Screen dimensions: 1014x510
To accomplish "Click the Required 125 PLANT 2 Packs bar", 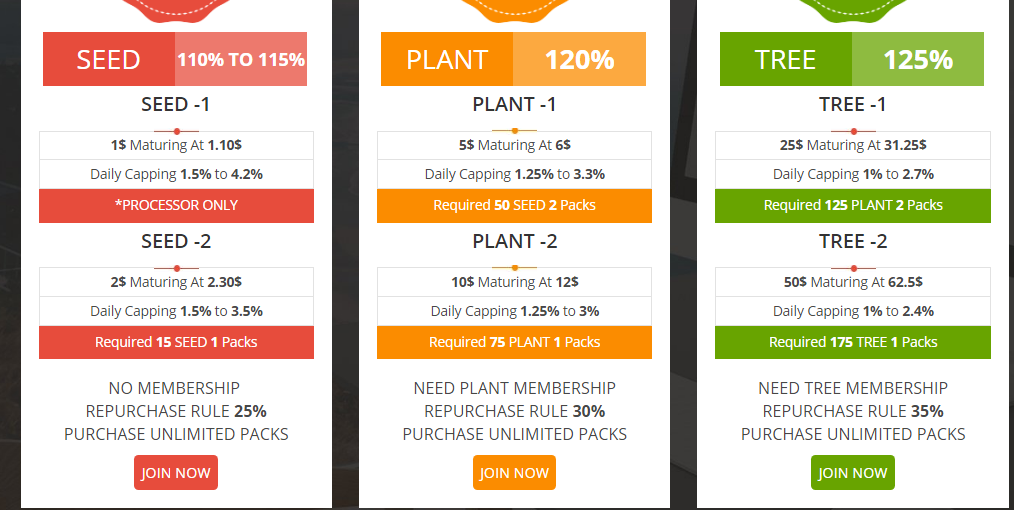I will 853,206.
